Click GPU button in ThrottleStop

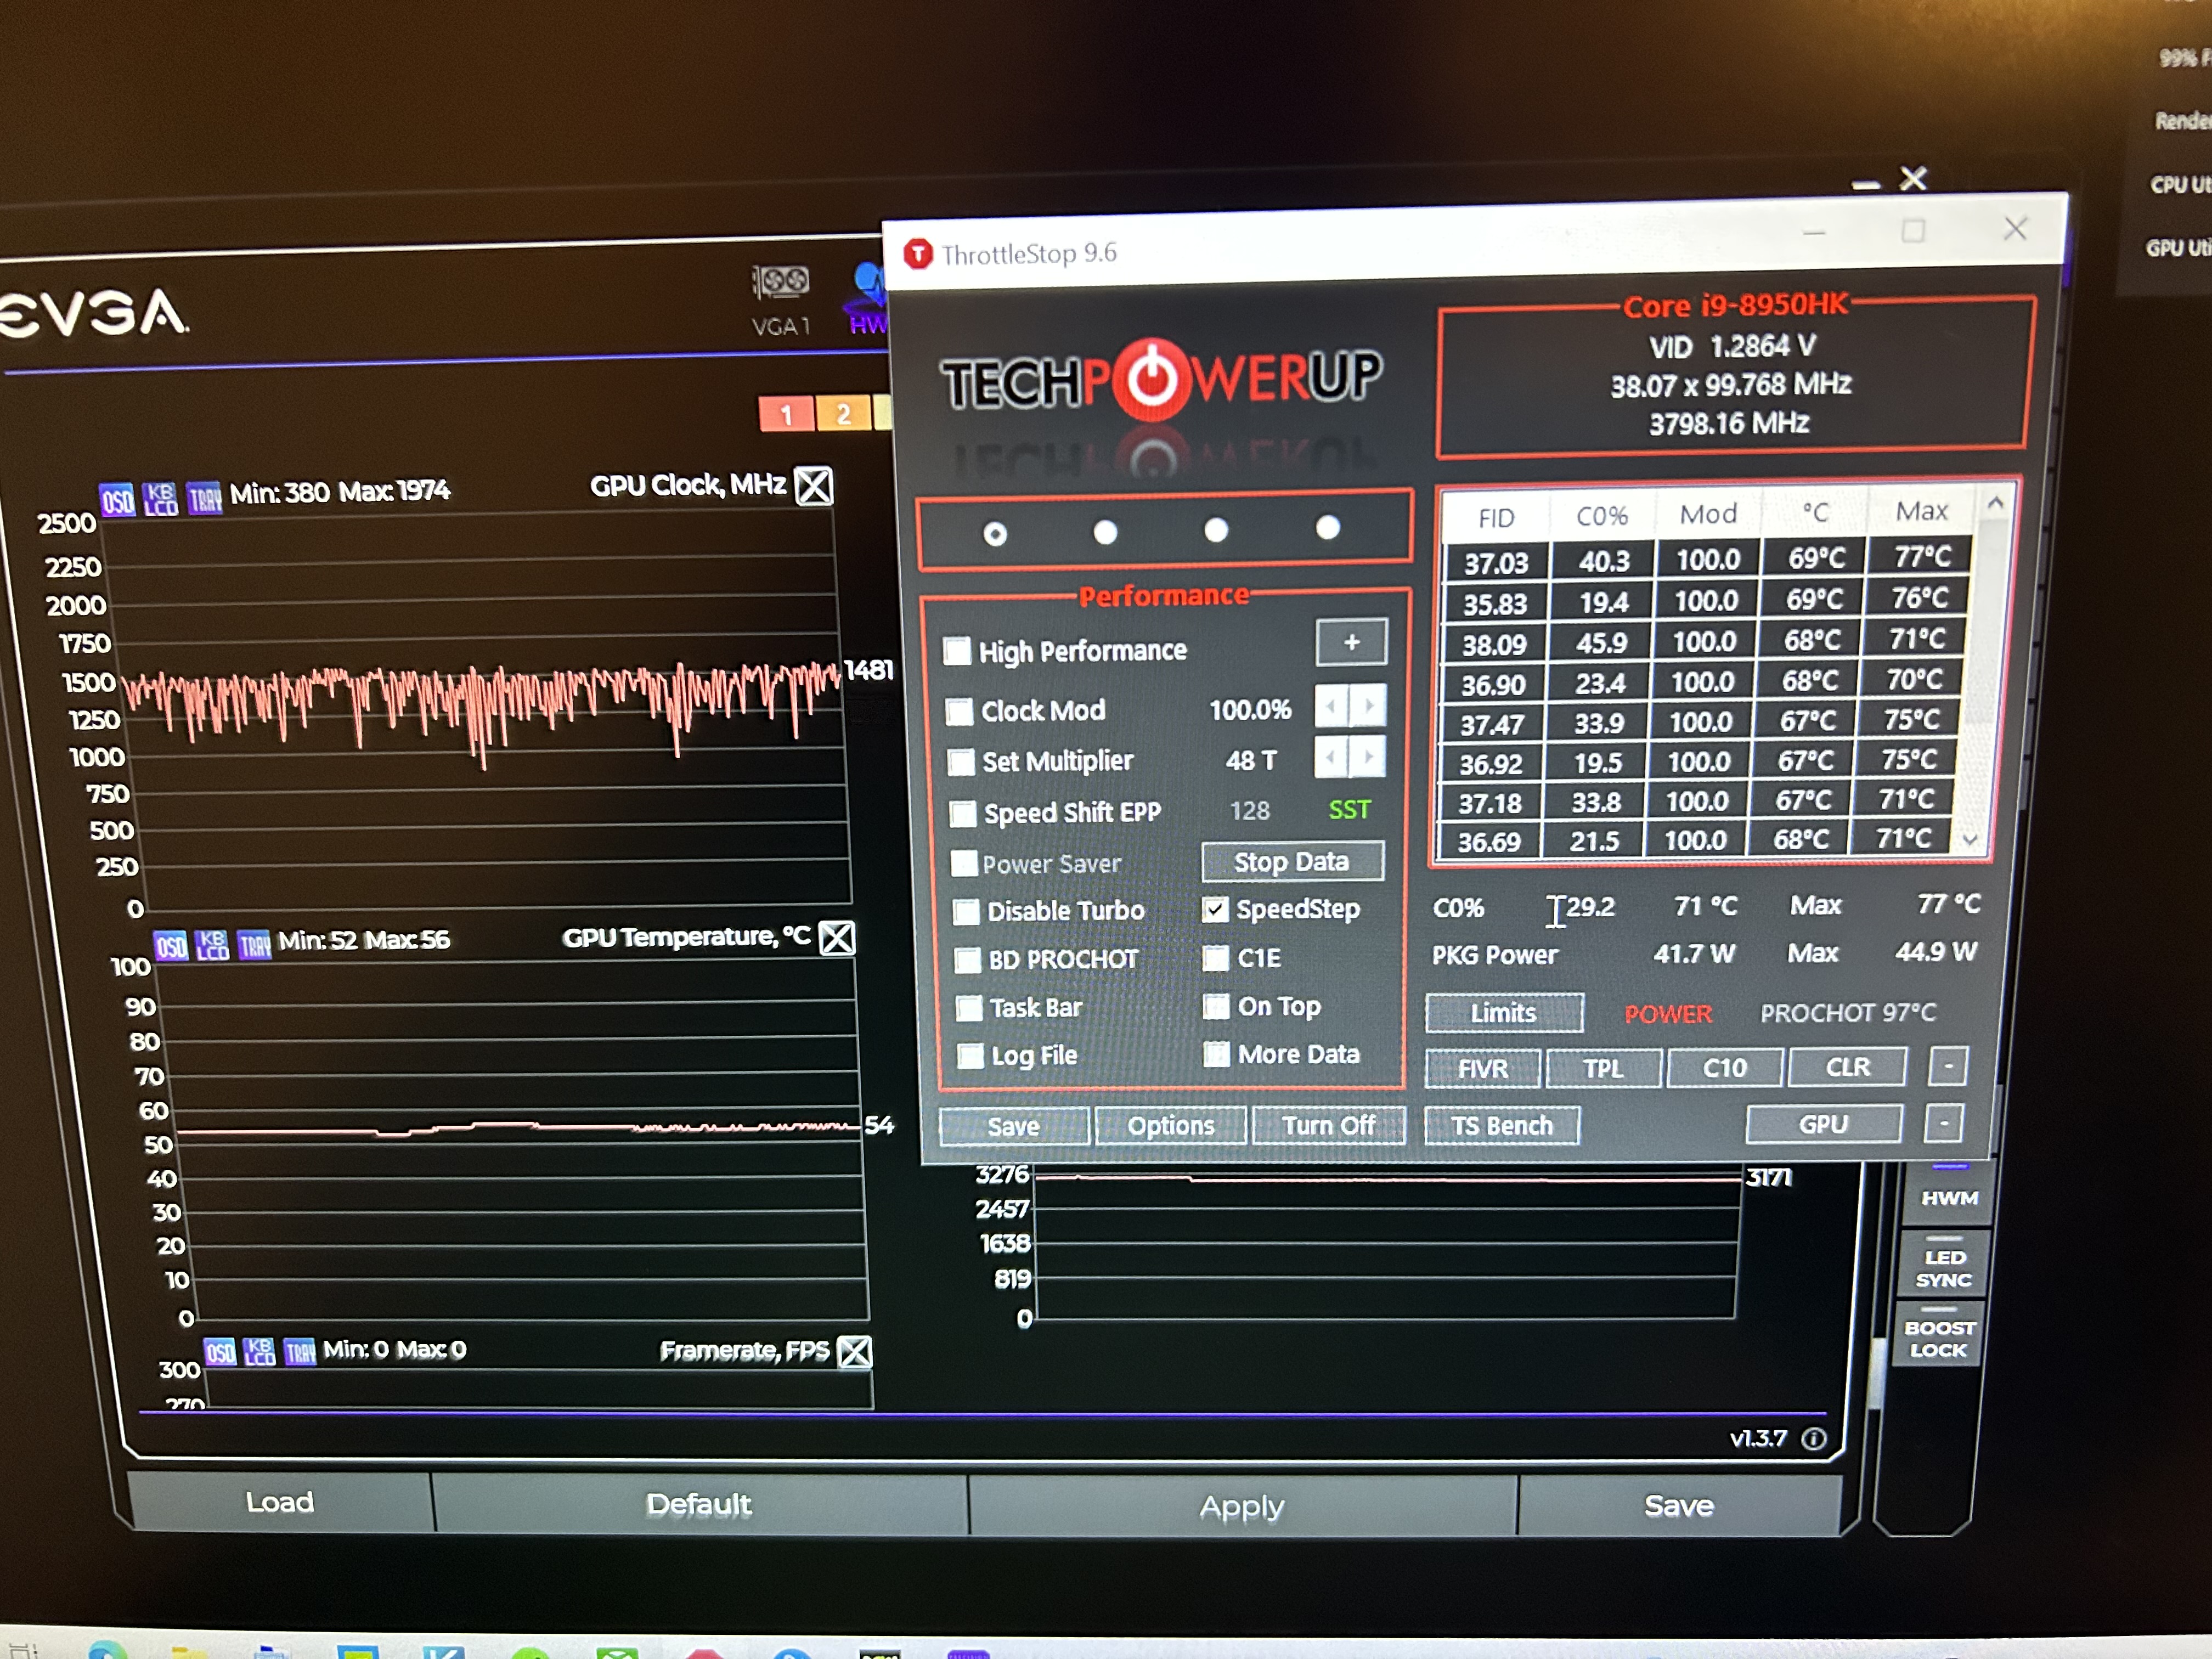[1823, 1124]
